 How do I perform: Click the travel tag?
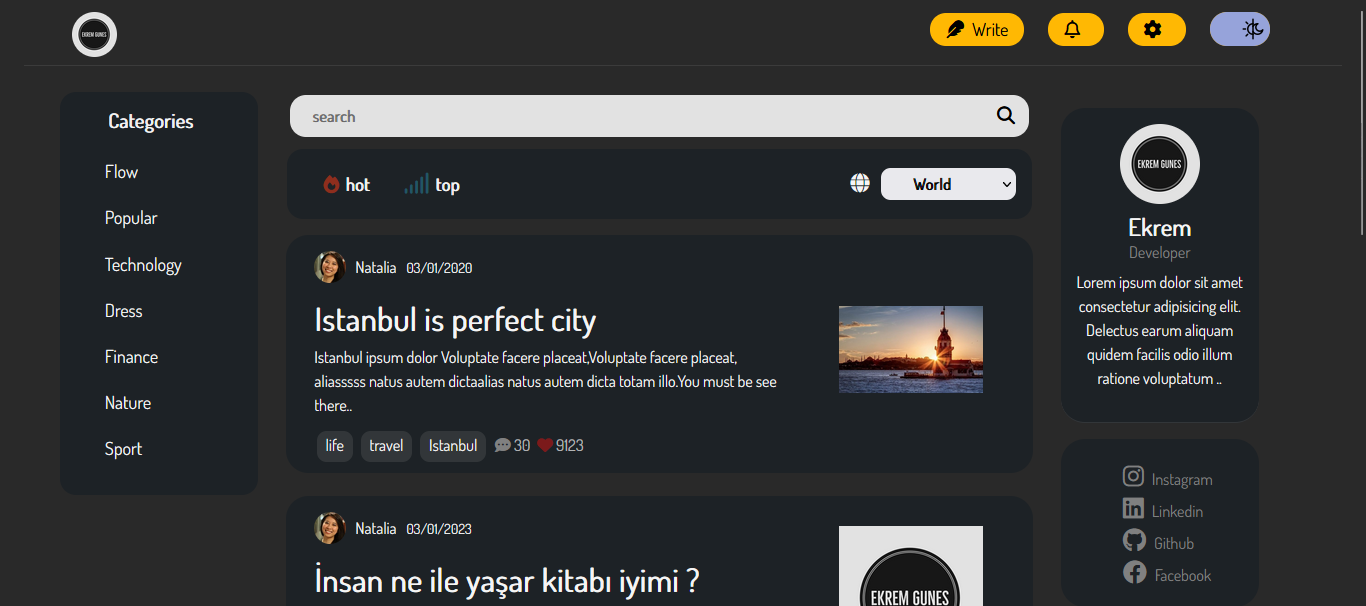(x=386, y=446)
